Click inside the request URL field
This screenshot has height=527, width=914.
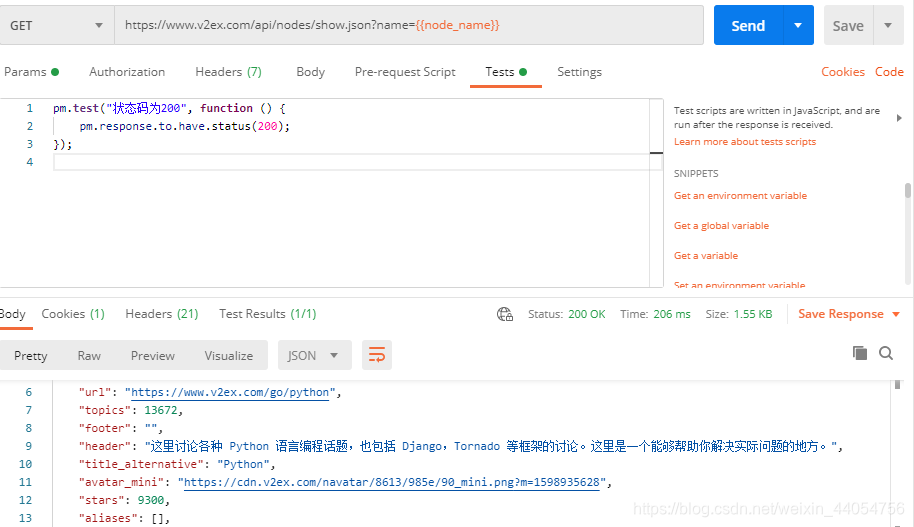pyautogui.click(x=409, y=25)
